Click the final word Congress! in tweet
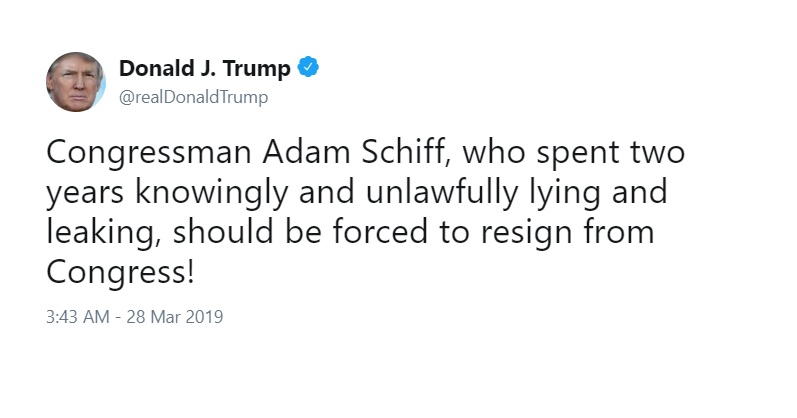Image resolution: width=797 pixels, height=418 pixels. tap(120, 274)
